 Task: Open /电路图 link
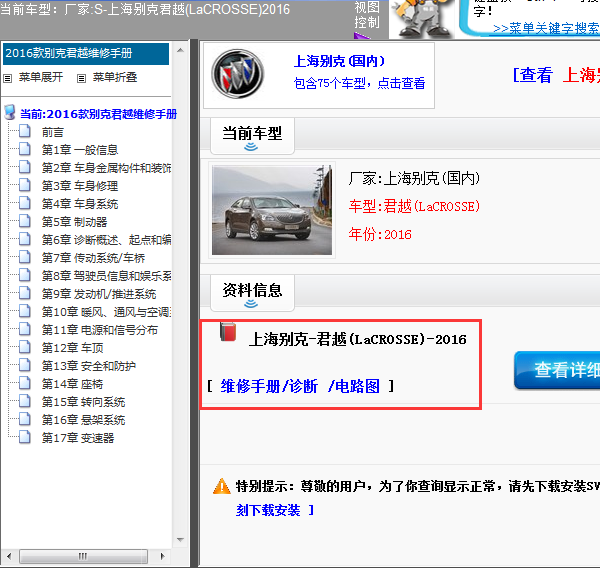pyautogui.click(x=354, y=387)
